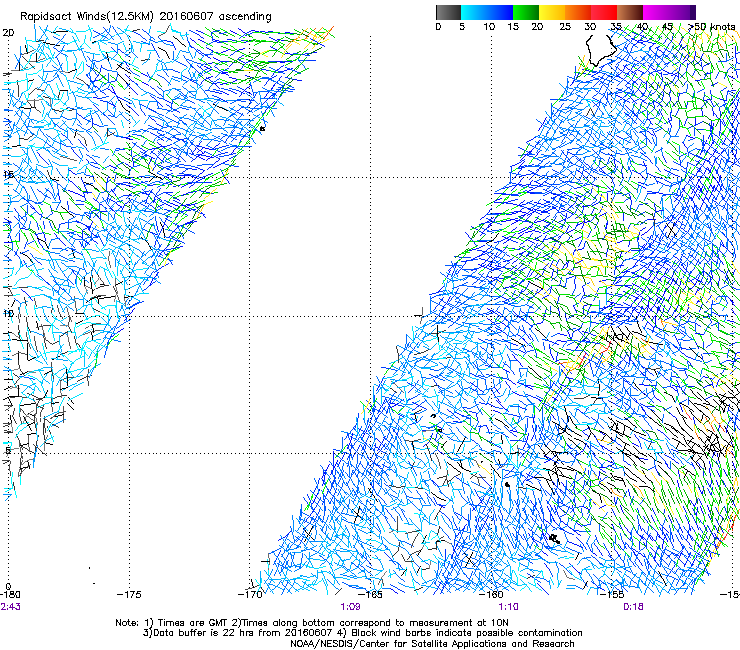Click the gray 0-5 knots legend segment
Image resolution: width=740 pixels, height=650 pixels.
pyautogui.click(x=448, y=12)
